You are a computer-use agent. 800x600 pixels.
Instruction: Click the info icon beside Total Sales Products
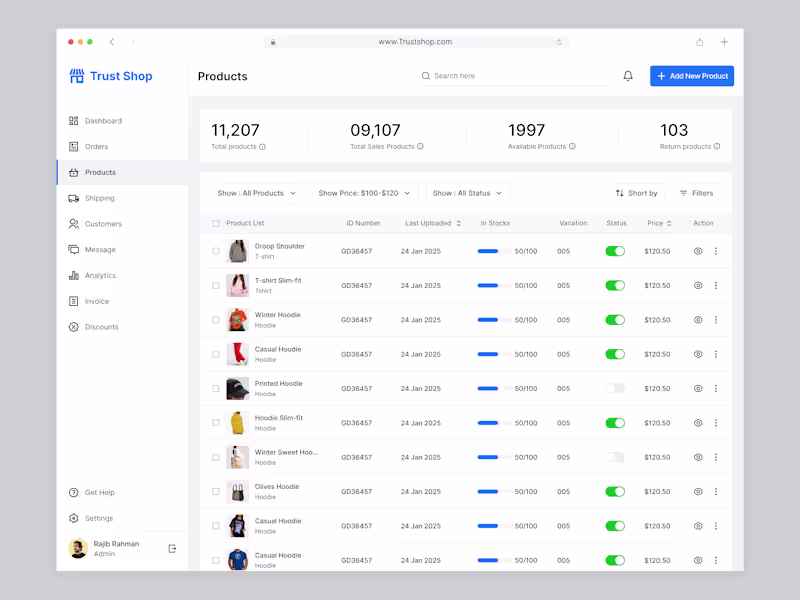click(420, 146)
